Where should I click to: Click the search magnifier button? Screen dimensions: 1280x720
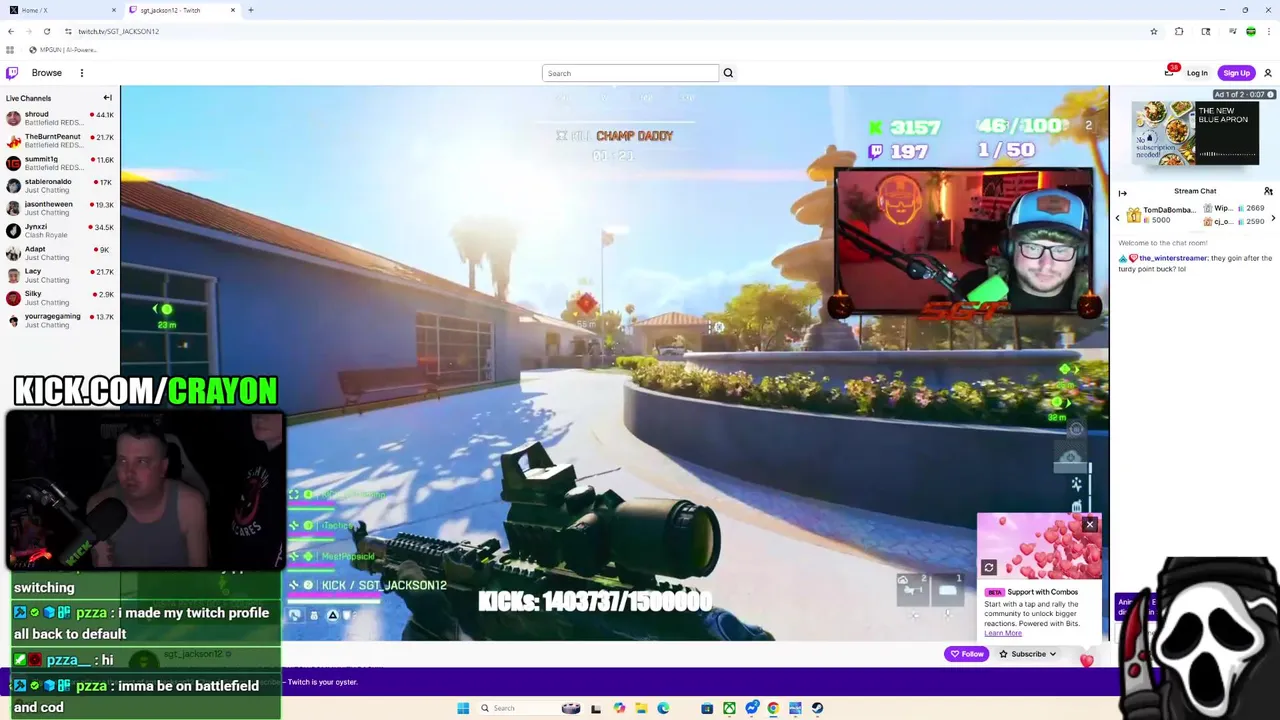[x=728, y=73]
